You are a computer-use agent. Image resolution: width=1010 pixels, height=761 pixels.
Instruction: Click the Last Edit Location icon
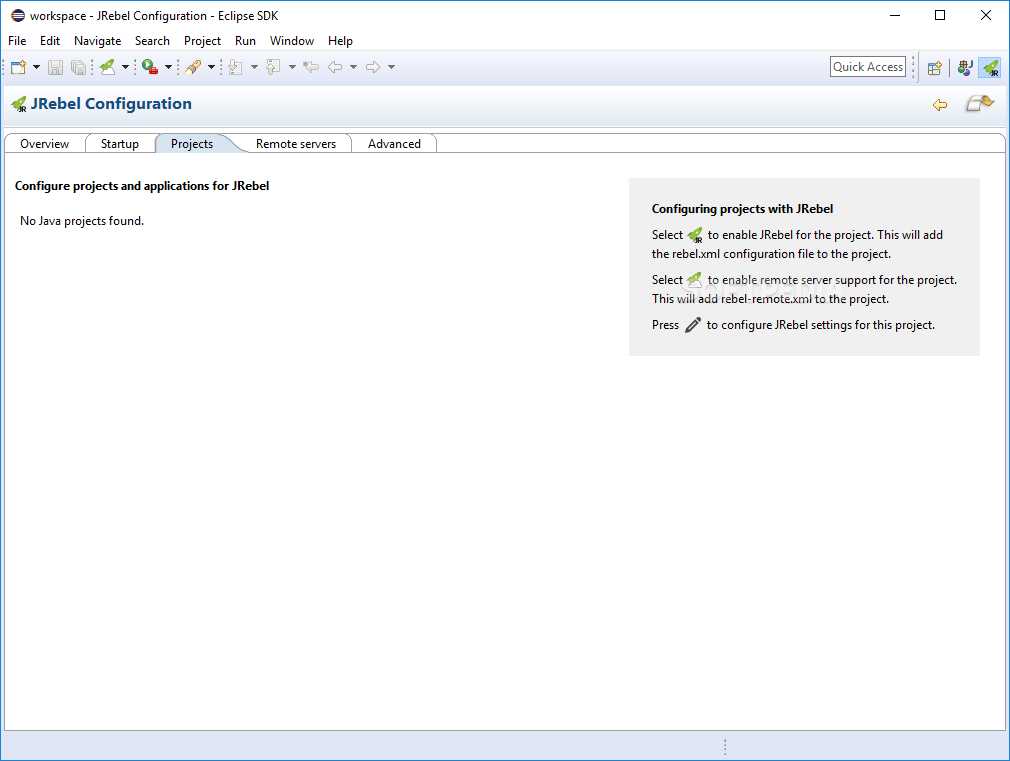point(311,67)
